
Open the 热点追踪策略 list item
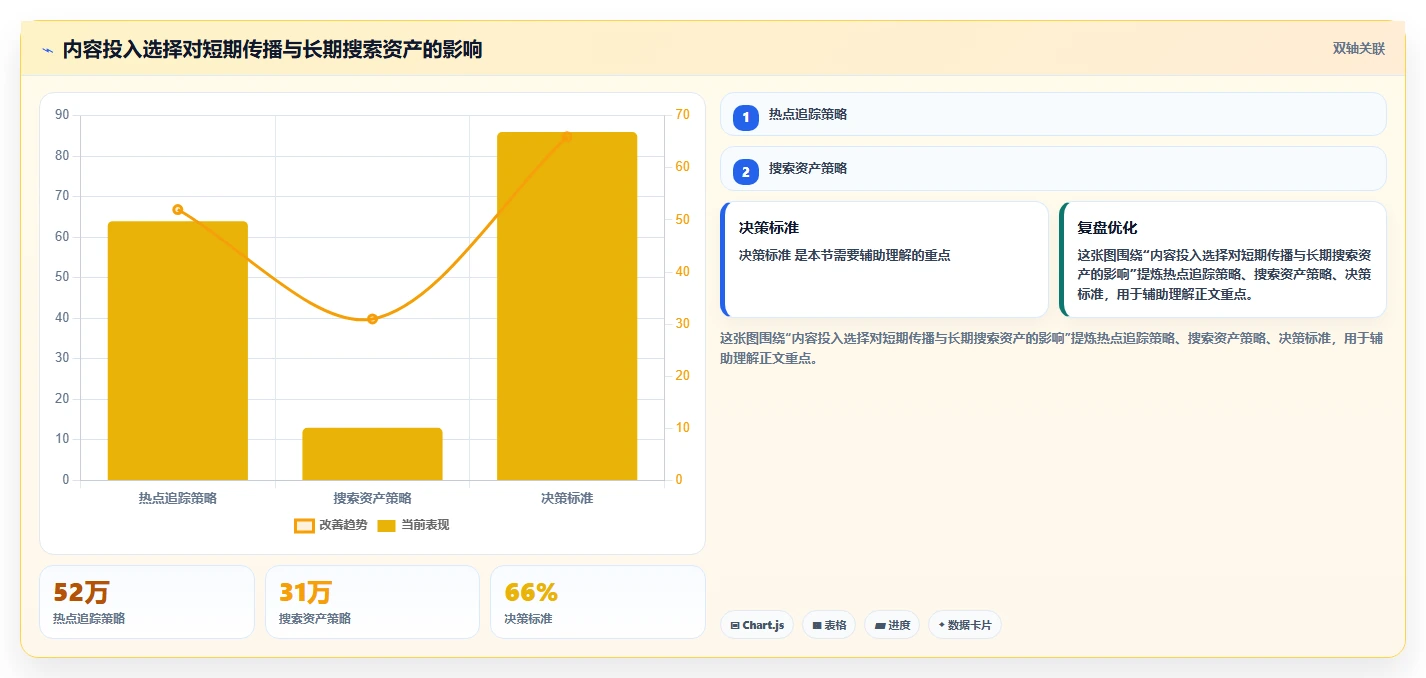[1053, 114]
